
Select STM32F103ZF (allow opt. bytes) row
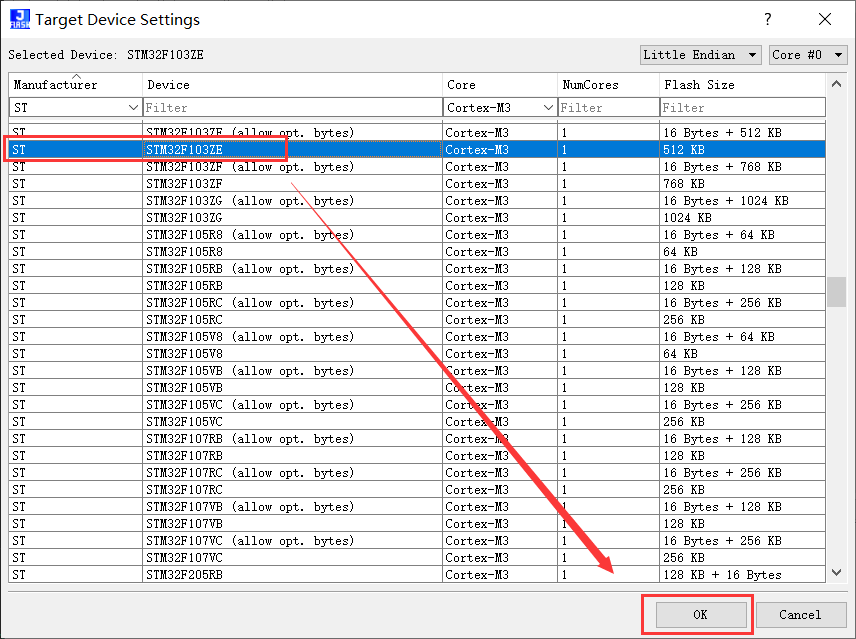pyautogui.click(x=417, y=166)
